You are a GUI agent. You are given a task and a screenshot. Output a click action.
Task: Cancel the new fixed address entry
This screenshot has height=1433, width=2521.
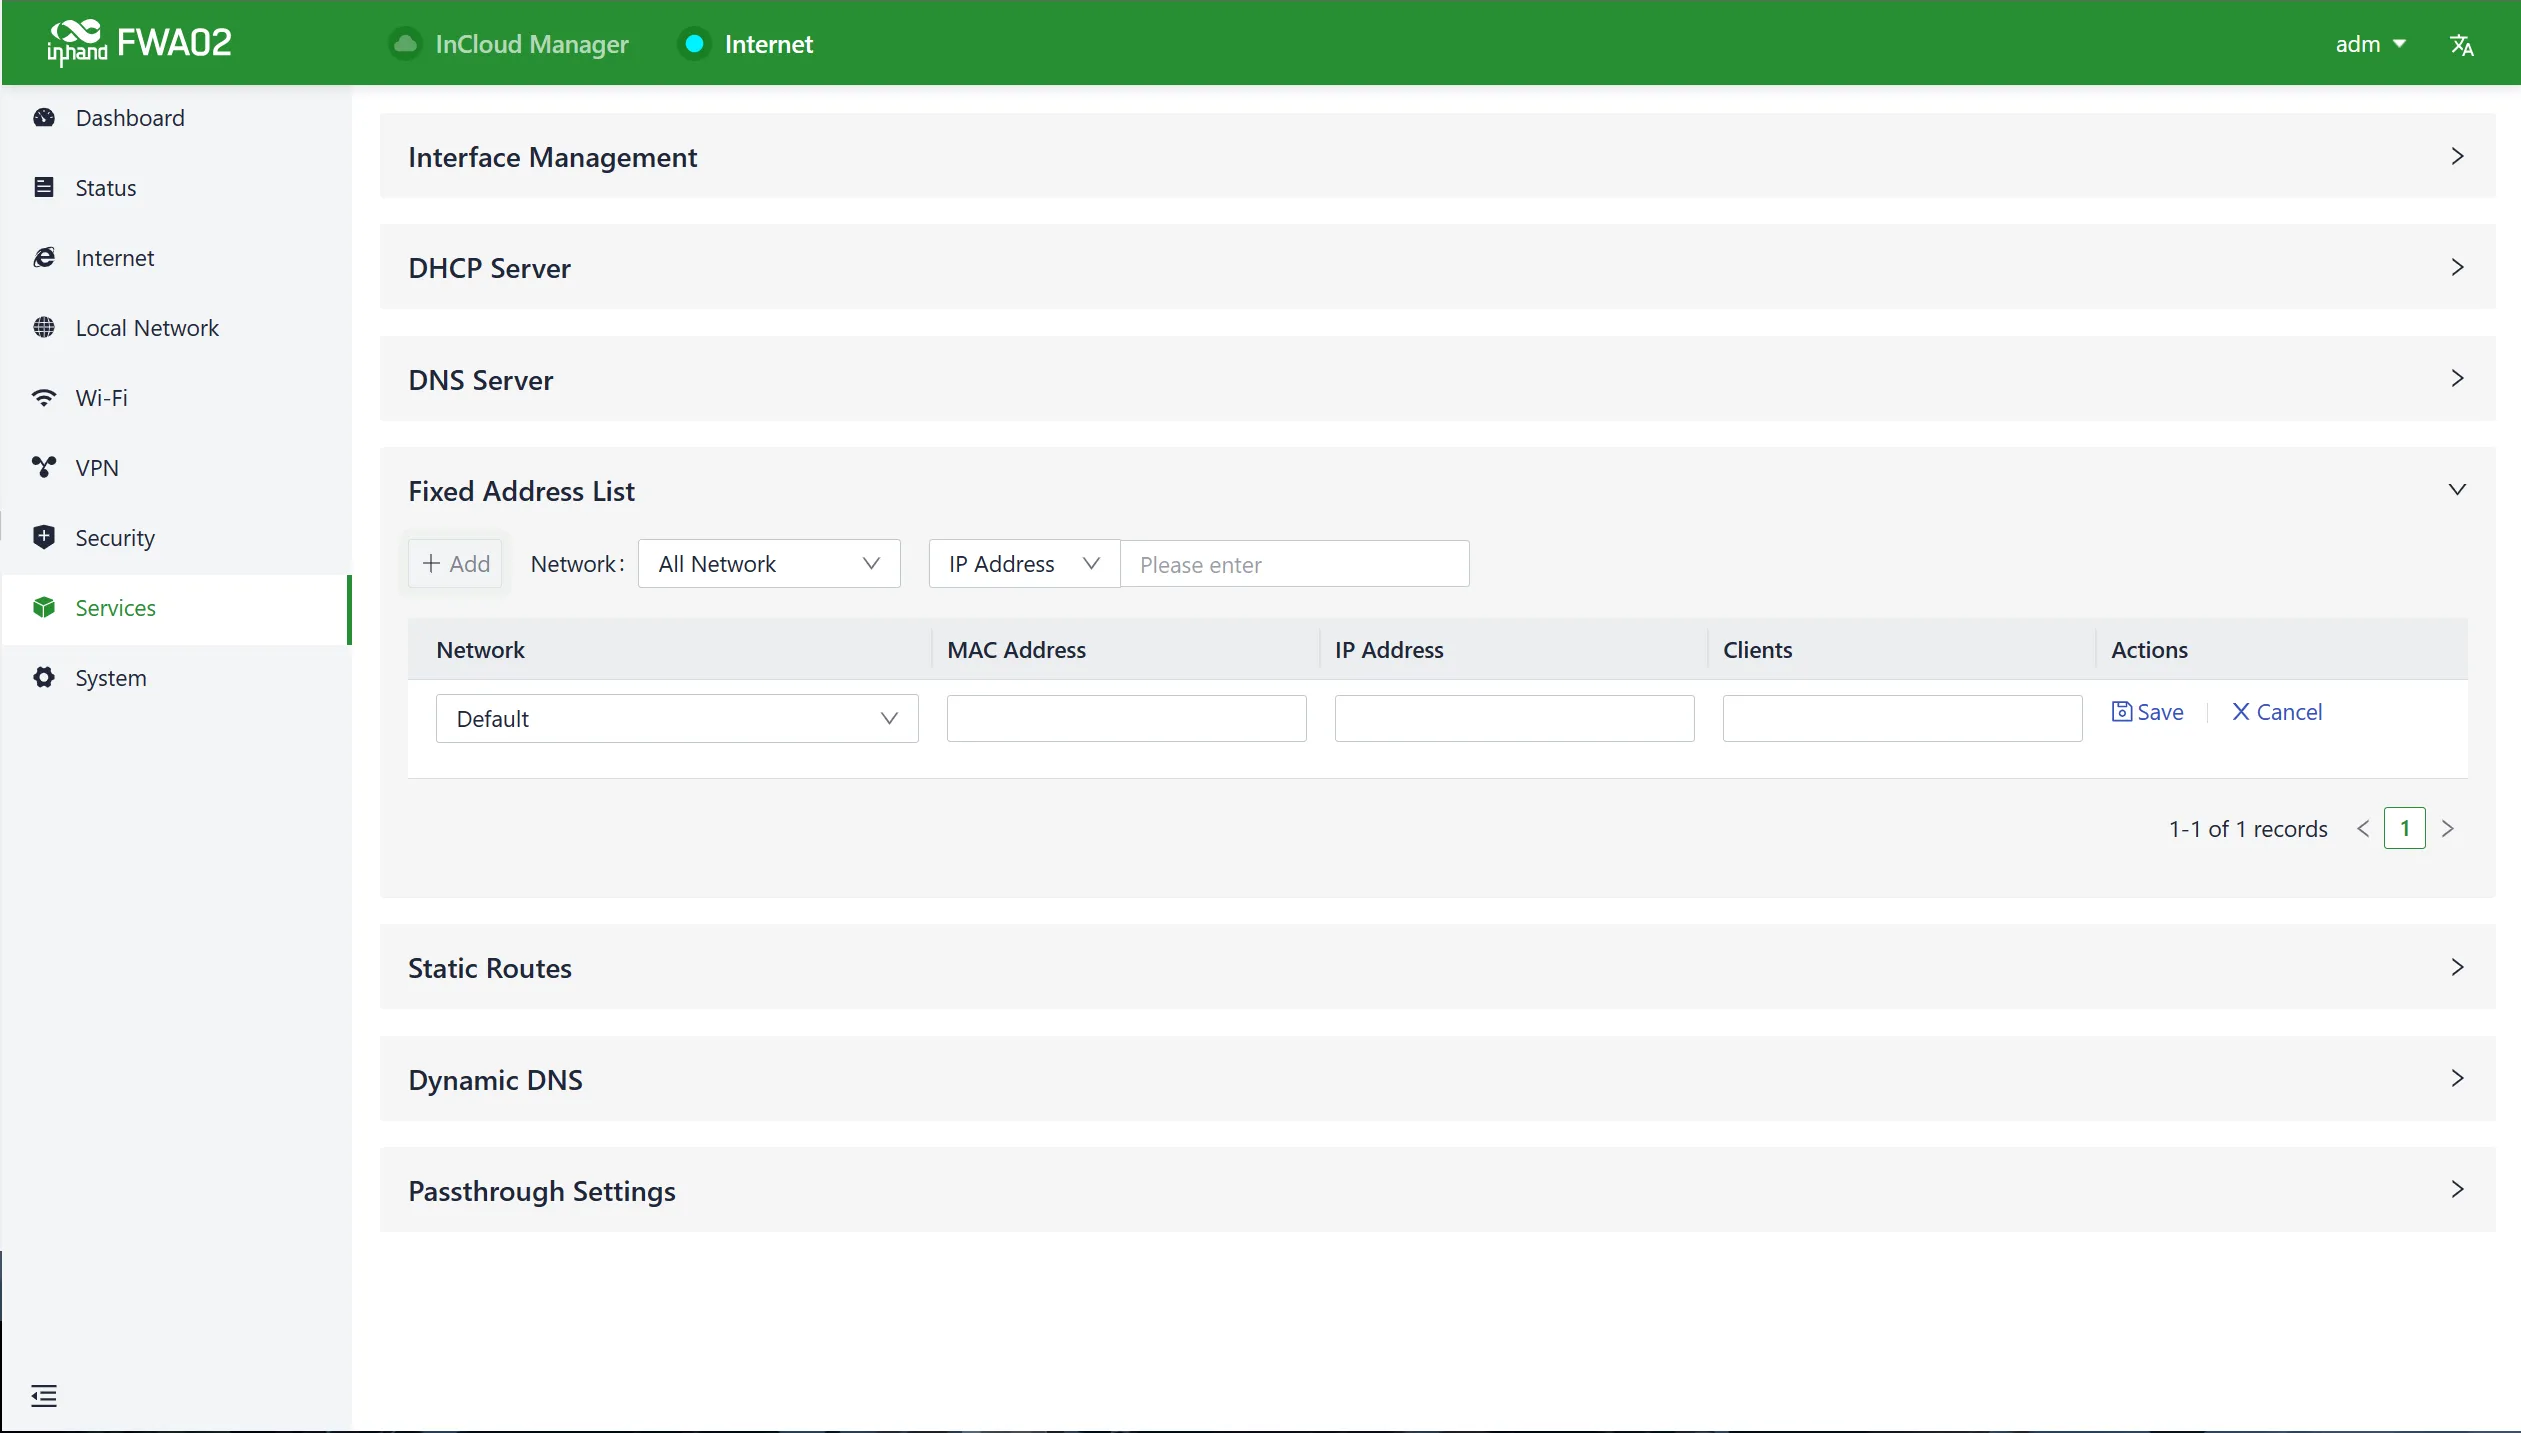pos(2277,712)
